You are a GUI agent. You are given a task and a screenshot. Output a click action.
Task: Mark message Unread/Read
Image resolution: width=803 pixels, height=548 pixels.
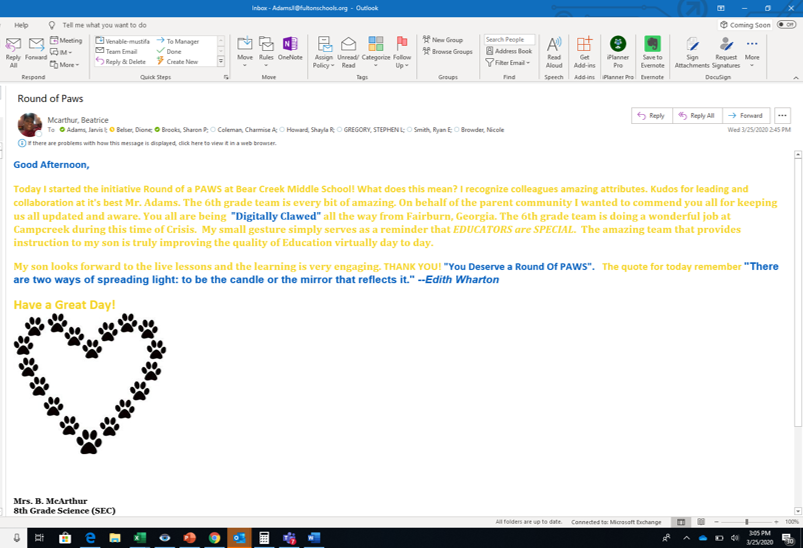(x=348, y=52)
